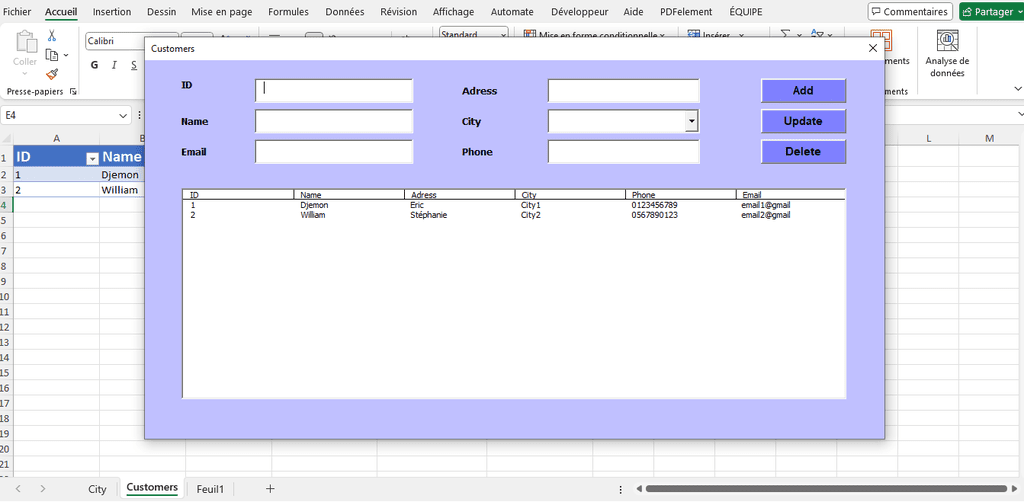Click the Delete button in Customers form
Screen dimensions: 1024x502
803,151
